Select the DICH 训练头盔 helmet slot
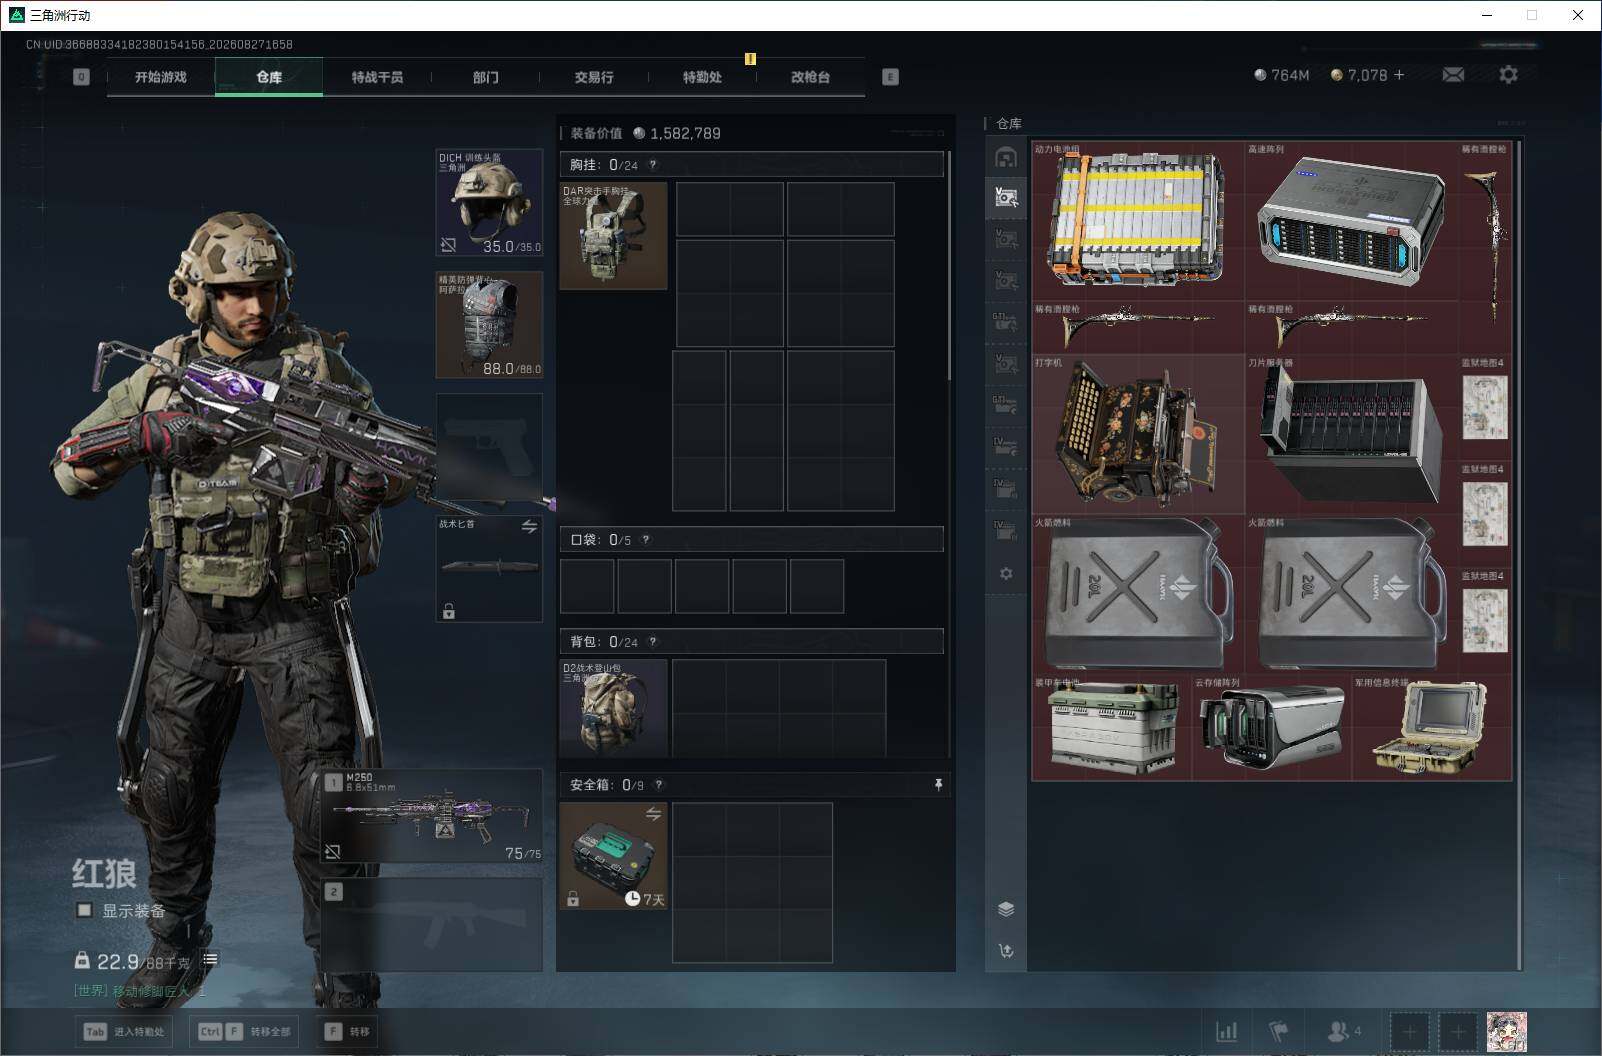The height and width of the screenshot is (1056, 1602). (489, 203)
